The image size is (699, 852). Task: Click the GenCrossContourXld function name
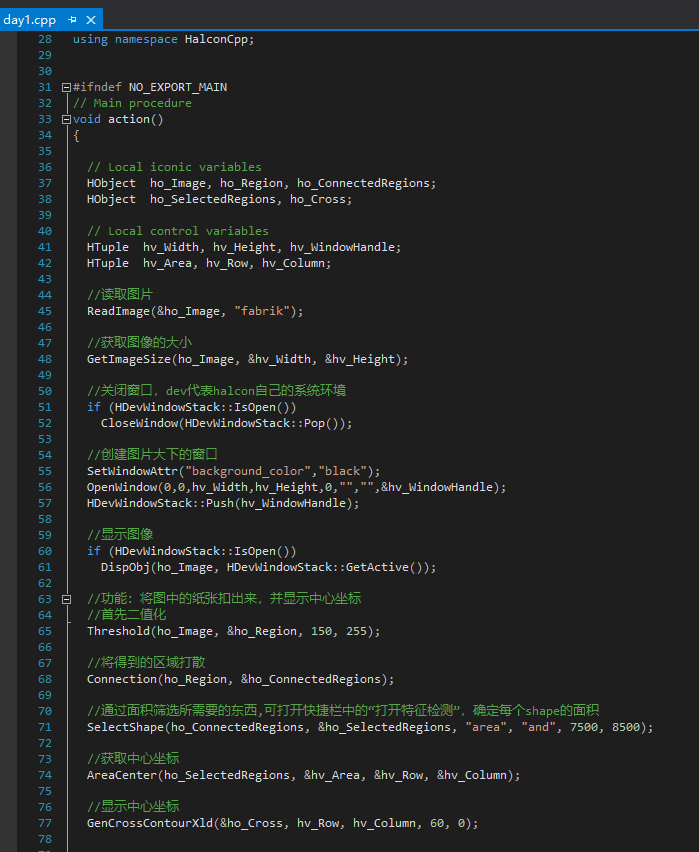147,823
